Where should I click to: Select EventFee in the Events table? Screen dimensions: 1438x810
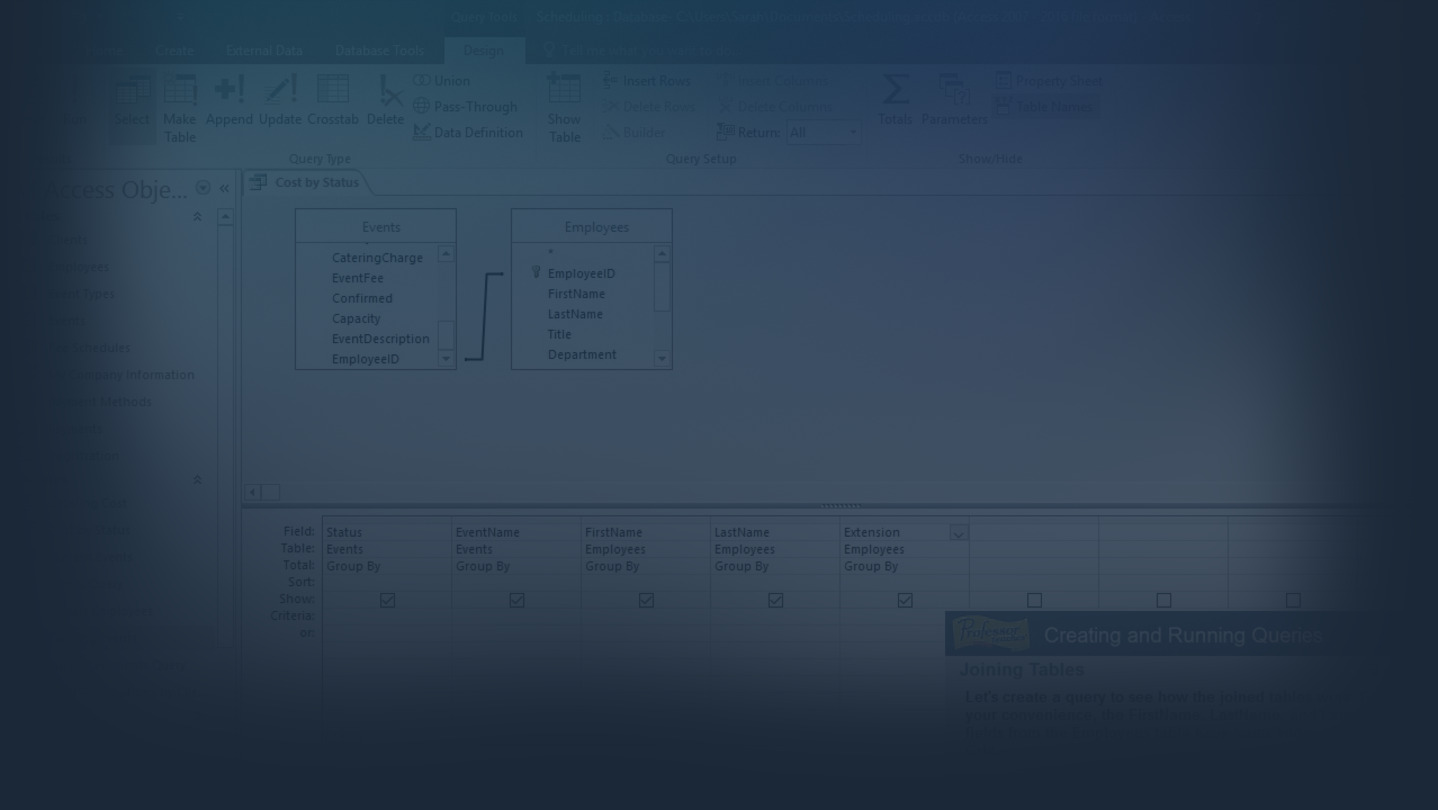coord(357,278)
